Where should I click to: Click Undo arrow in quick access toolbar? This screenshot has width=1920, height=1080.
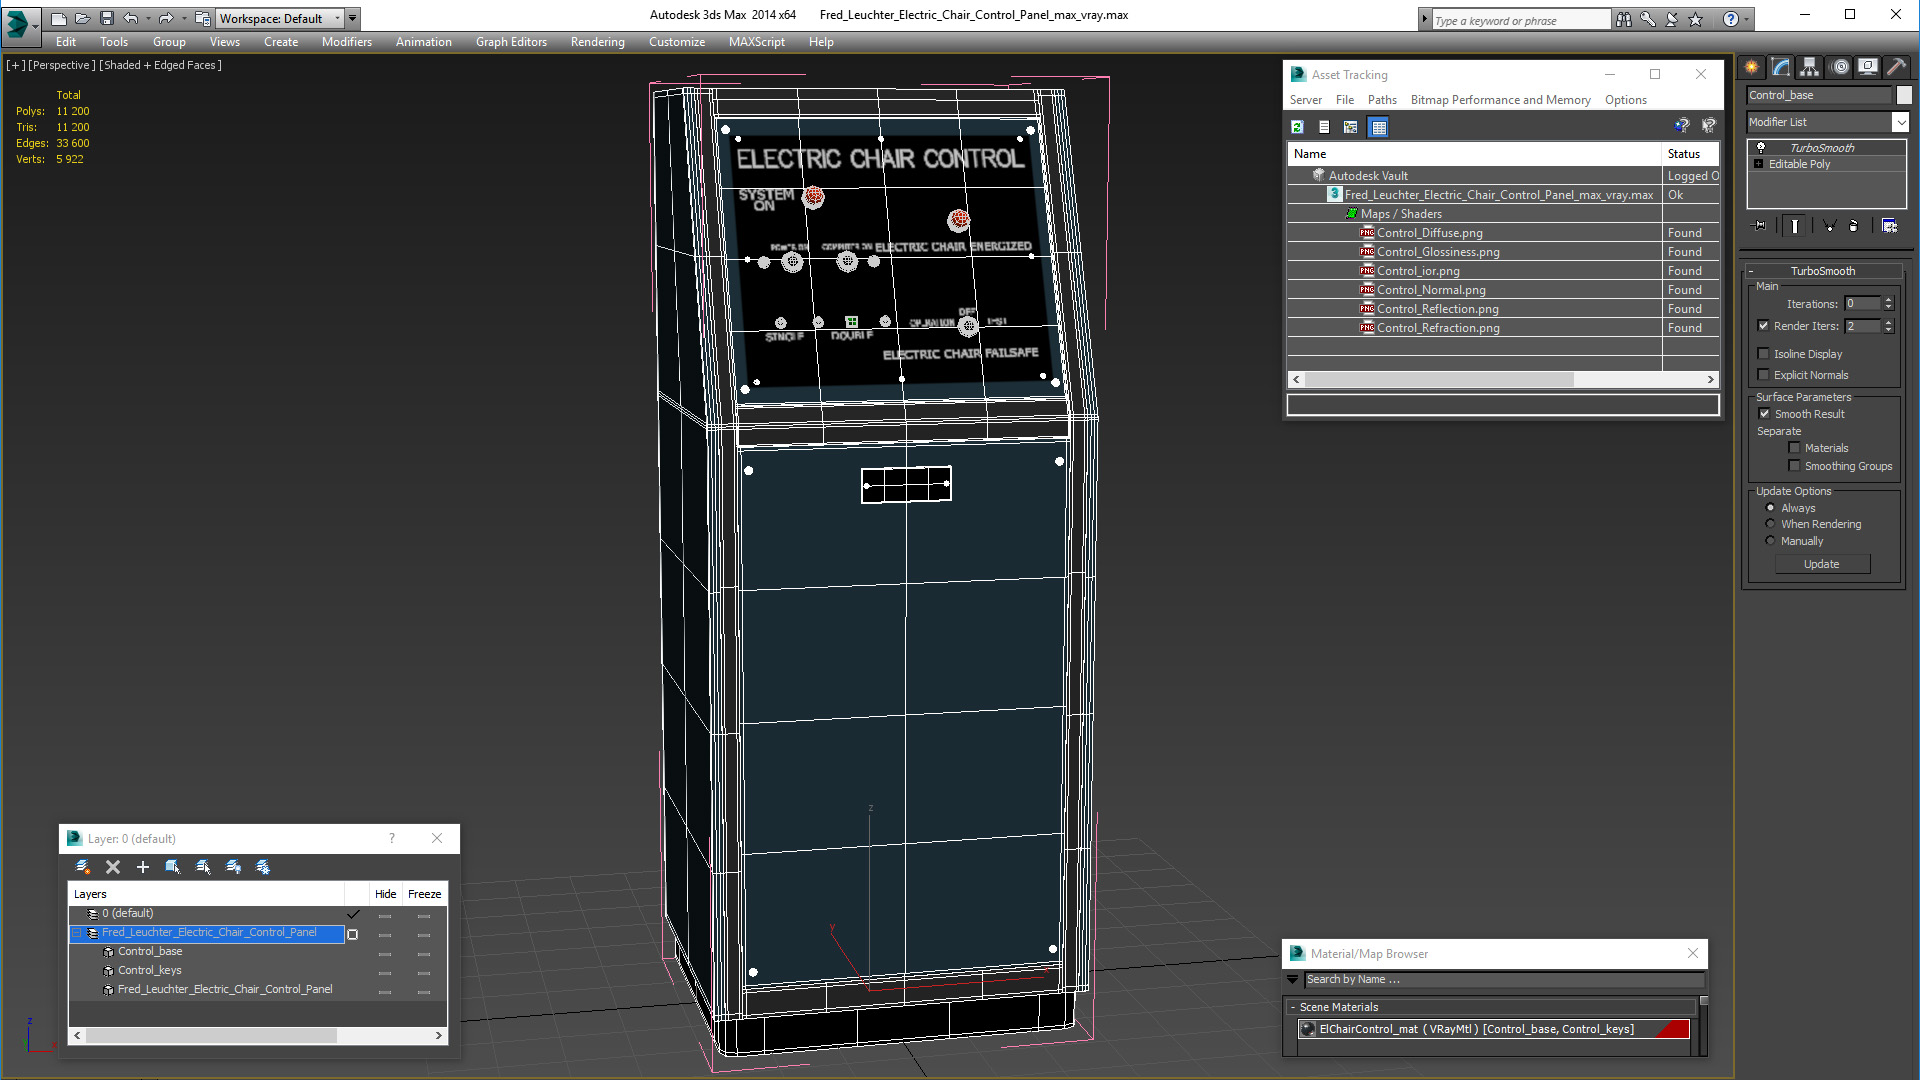point(130,18)
